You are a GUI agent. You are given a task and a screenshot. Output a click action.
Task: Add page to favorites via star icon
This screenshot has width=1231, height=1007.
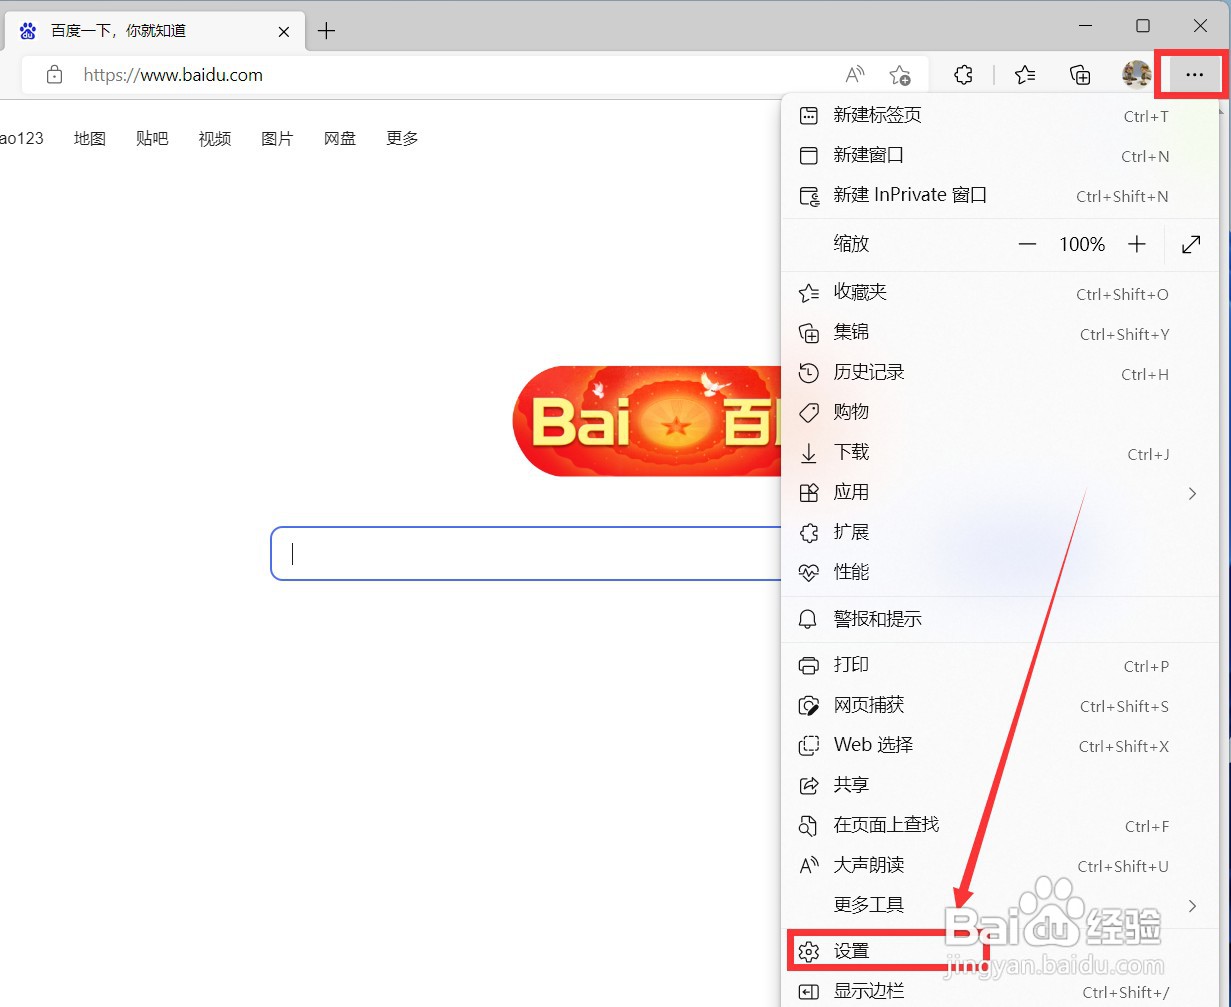(901, 74)
